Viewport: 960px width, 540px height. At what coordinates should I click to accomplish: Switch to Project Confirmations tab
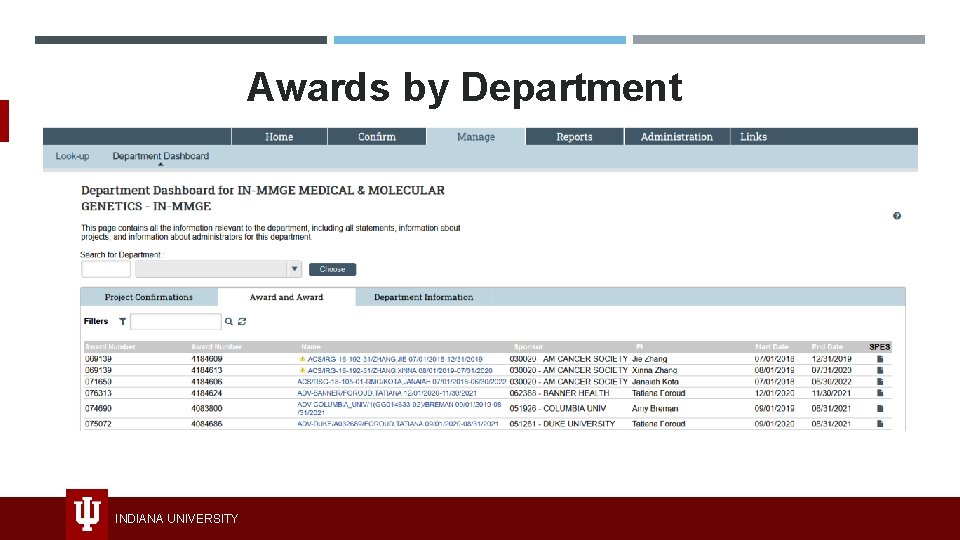(x=149, y=297)
